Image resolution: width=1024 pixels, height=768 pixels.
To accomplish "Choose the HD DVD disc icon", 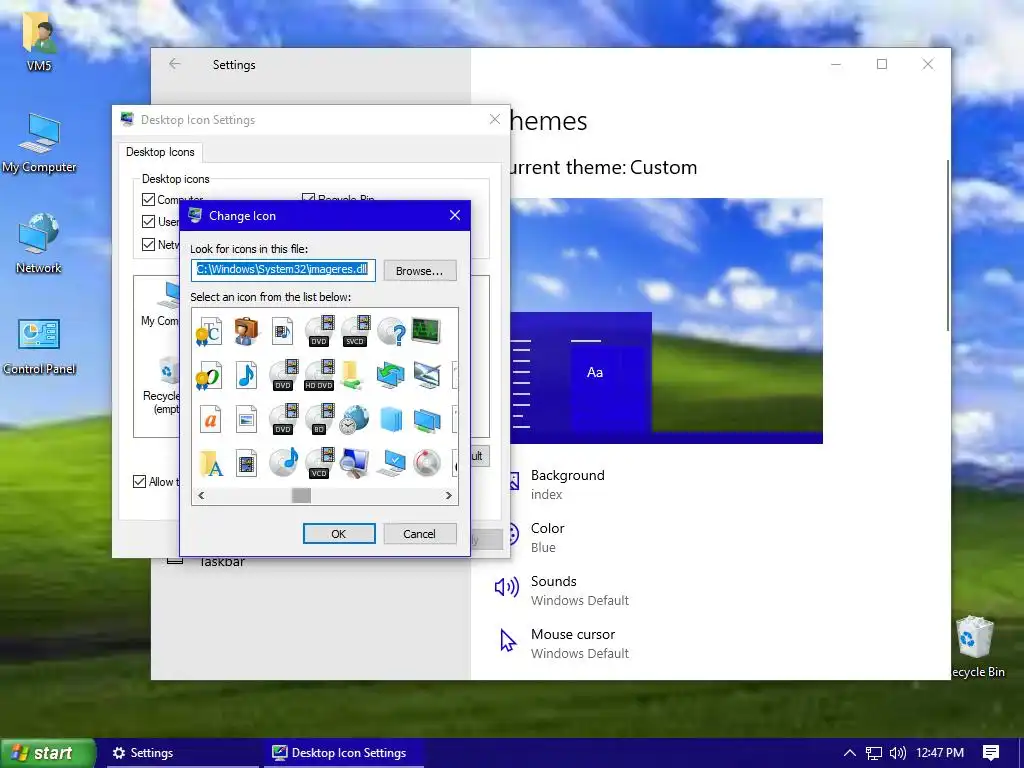I will tap(319, 376).
